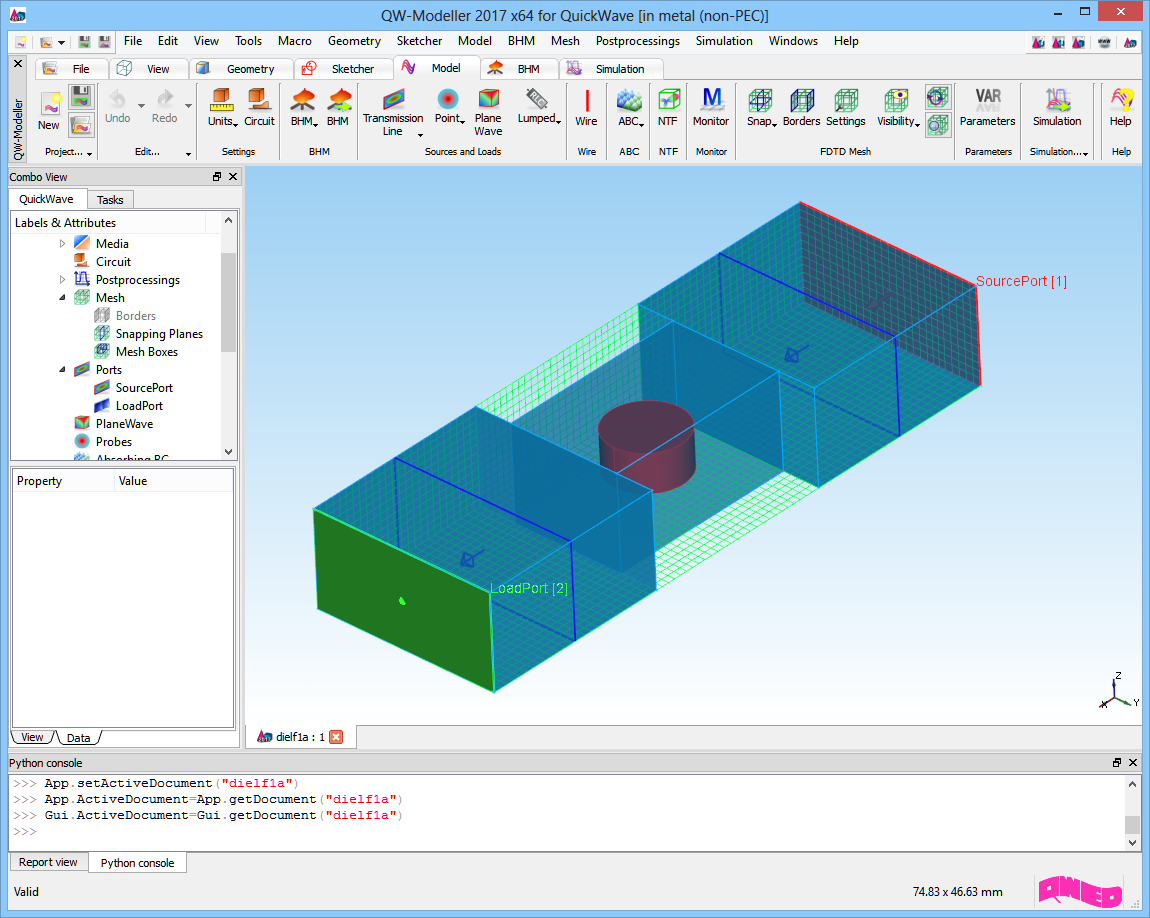Click the SourcePort [1] label in viewport
Viewport: 1150px width, 918px height.
[x=1021, y=282]
